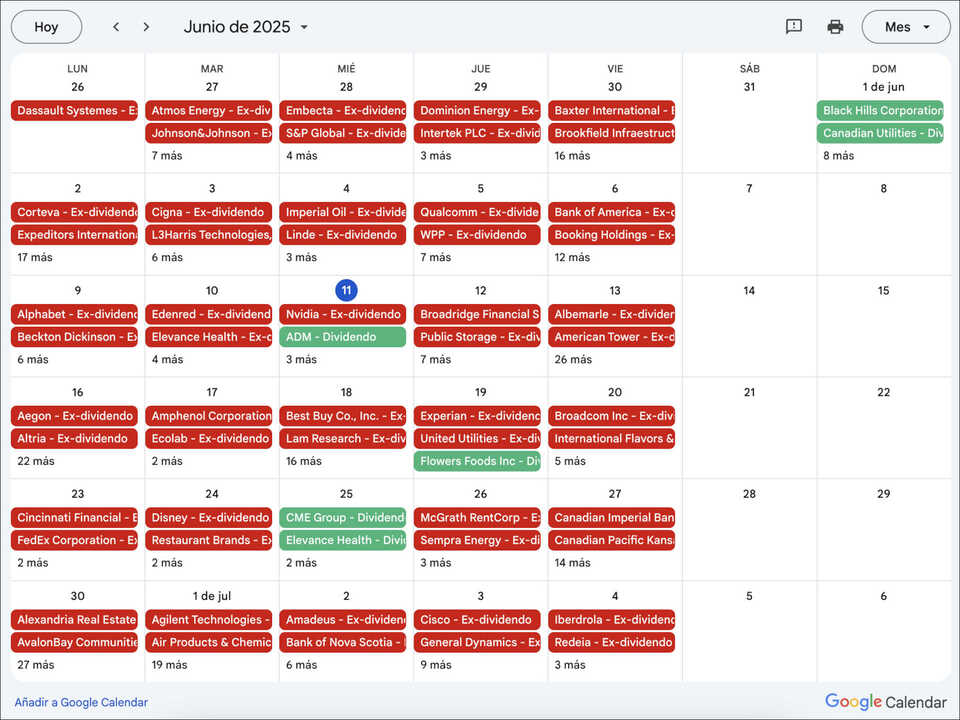
Task: Open Booking Holdings event
Action: tap(612, 235)
